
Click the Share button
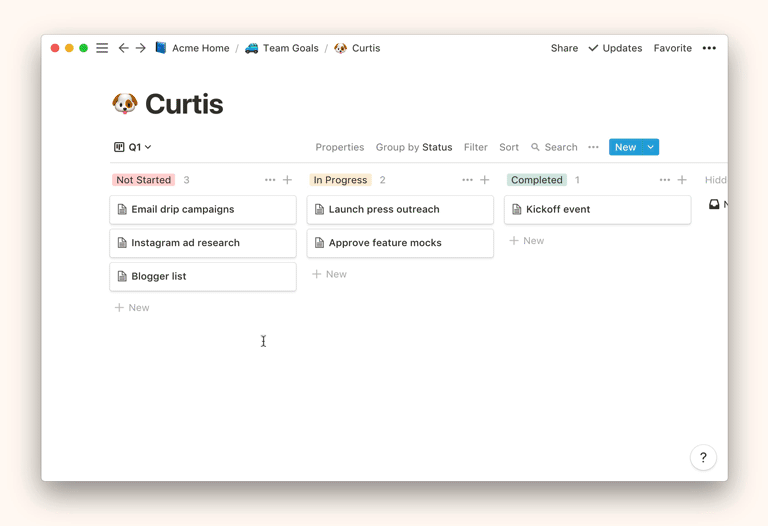(x=564, y=48)
